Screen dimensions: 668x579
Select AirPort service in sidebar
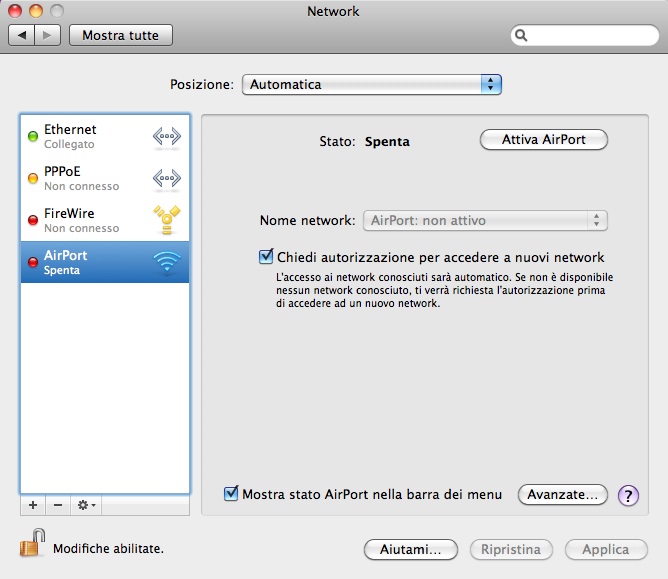tap(105, 262)
